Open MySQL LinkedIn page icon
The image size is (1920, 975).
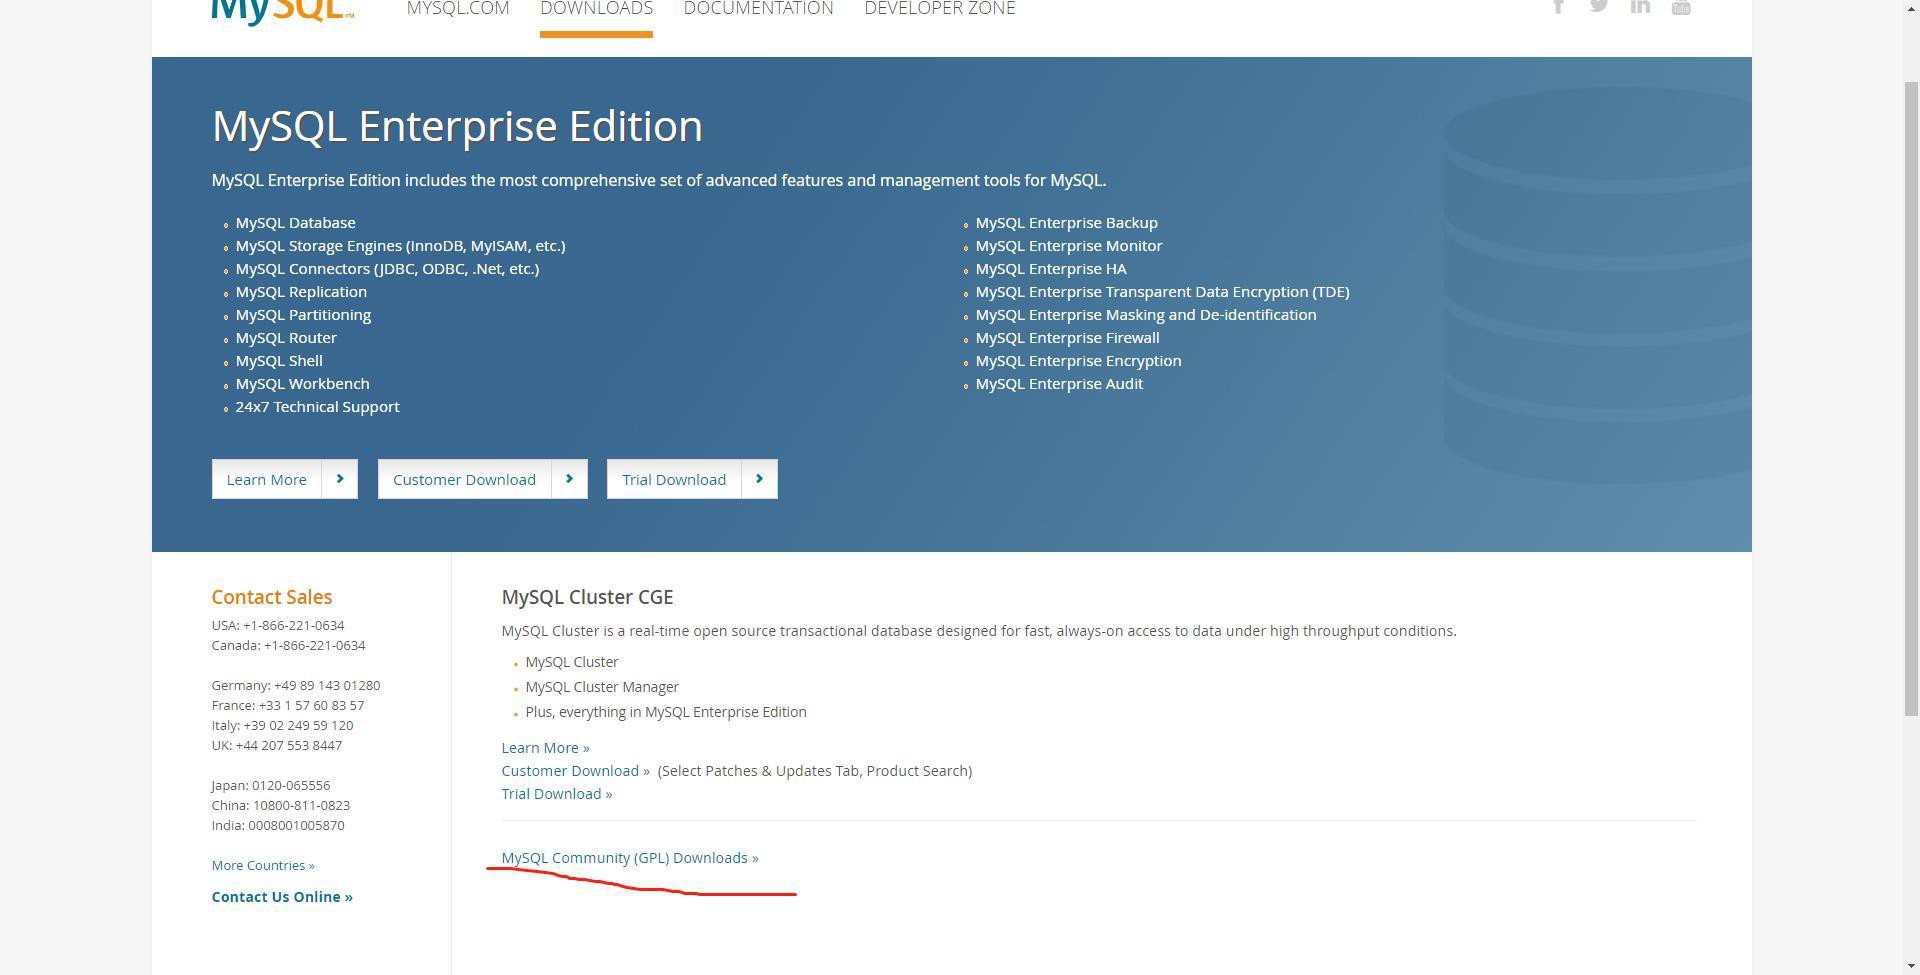tap(1640, 6)
